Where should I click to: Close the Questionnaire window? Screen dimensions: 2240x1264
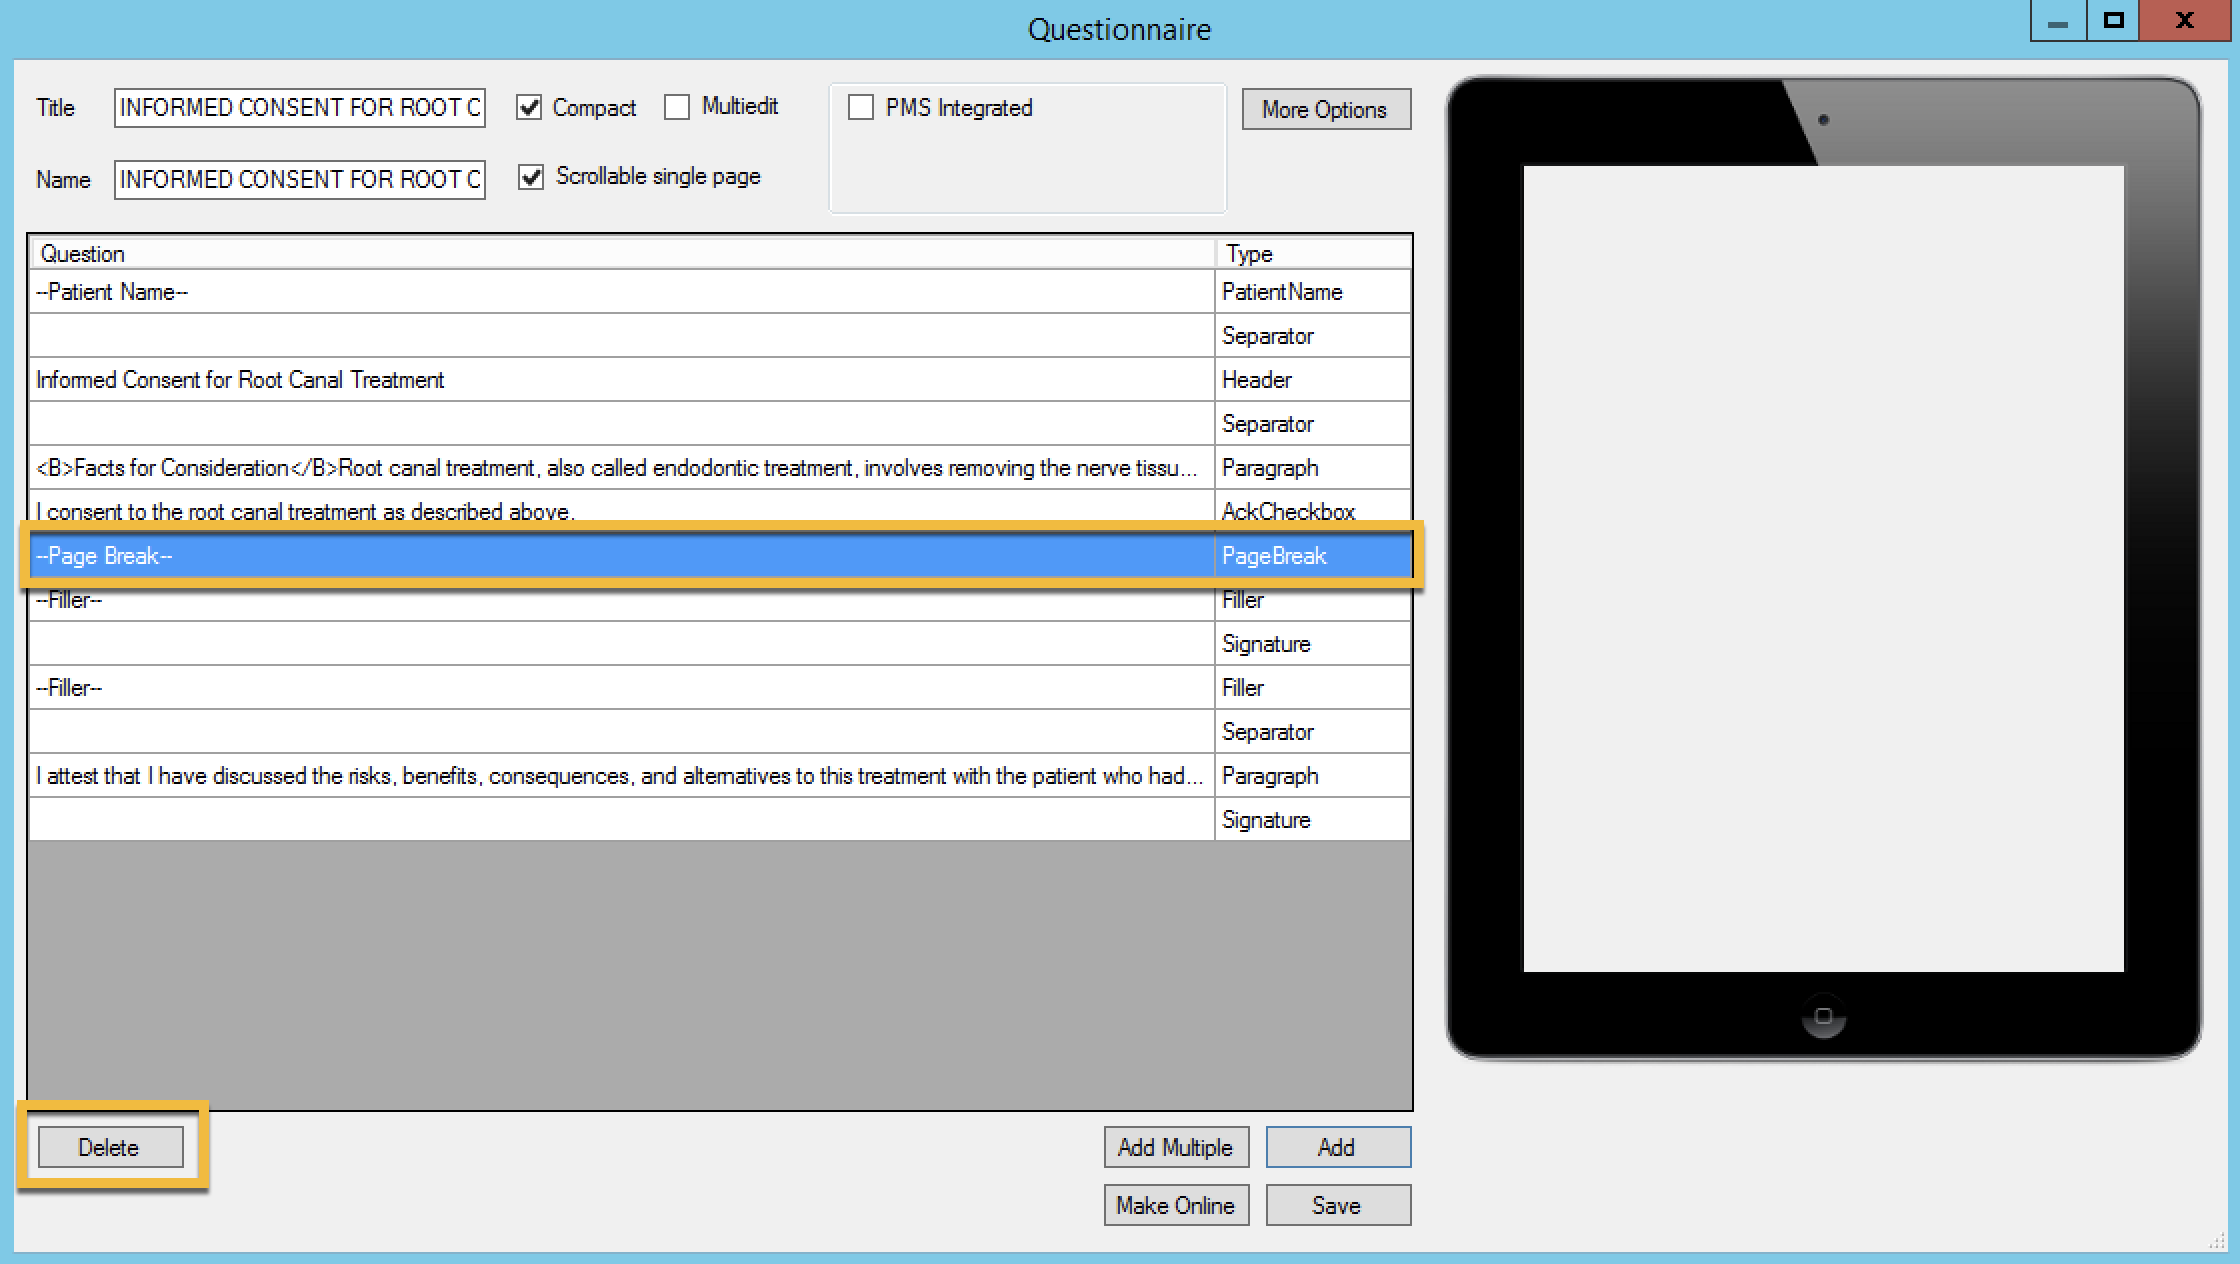point(2185,21)
